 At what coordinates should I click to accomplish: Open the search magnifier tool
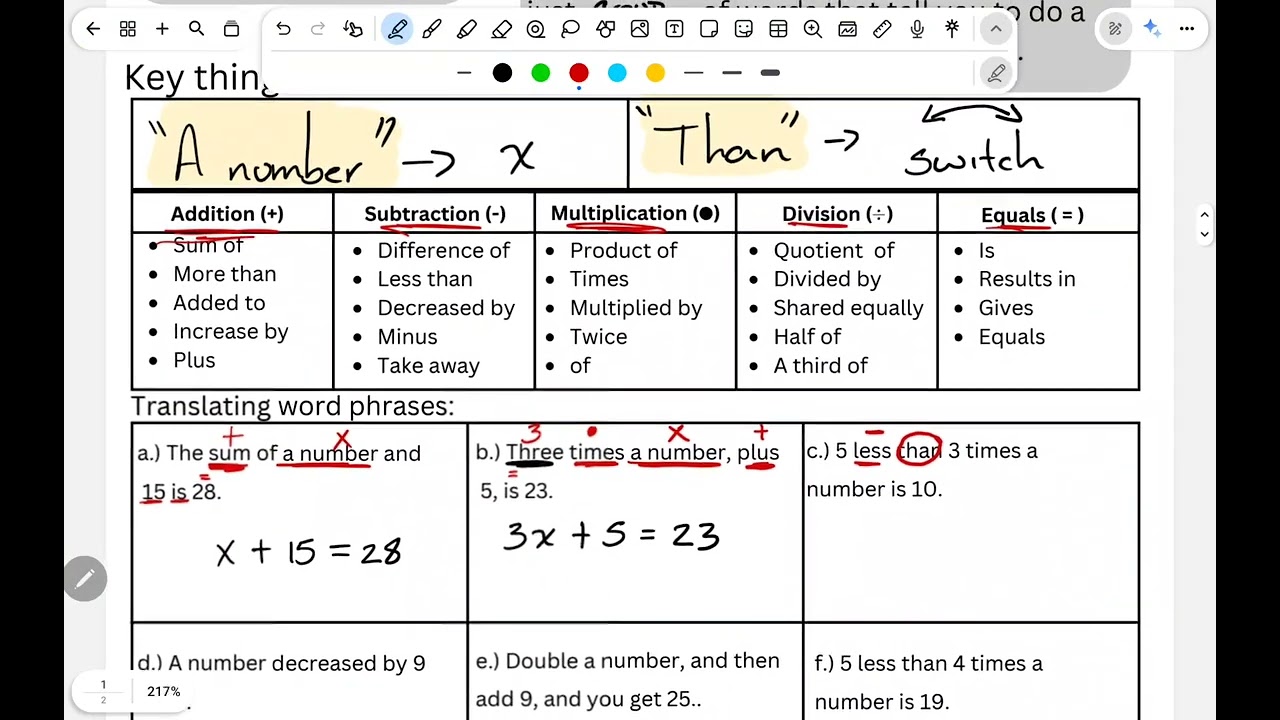point(197,30)
